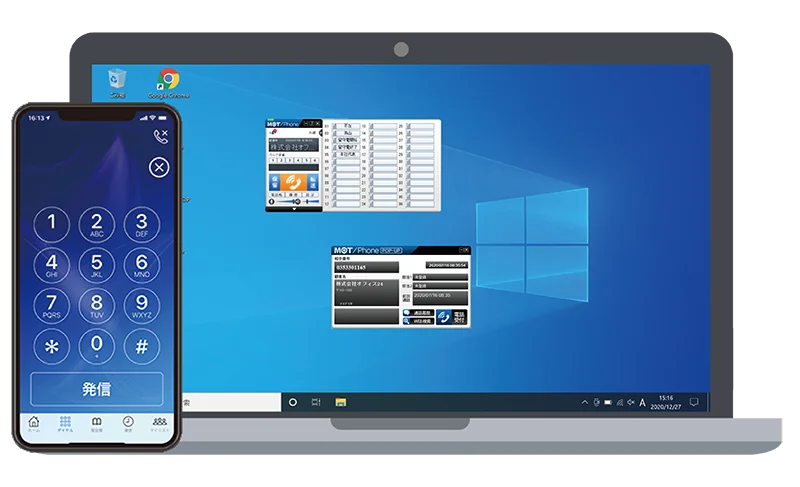Image resolution: width=800 pixels, height=487 pixels.
Task: Click the blue 保留 hold button
Action: (274, 181)
